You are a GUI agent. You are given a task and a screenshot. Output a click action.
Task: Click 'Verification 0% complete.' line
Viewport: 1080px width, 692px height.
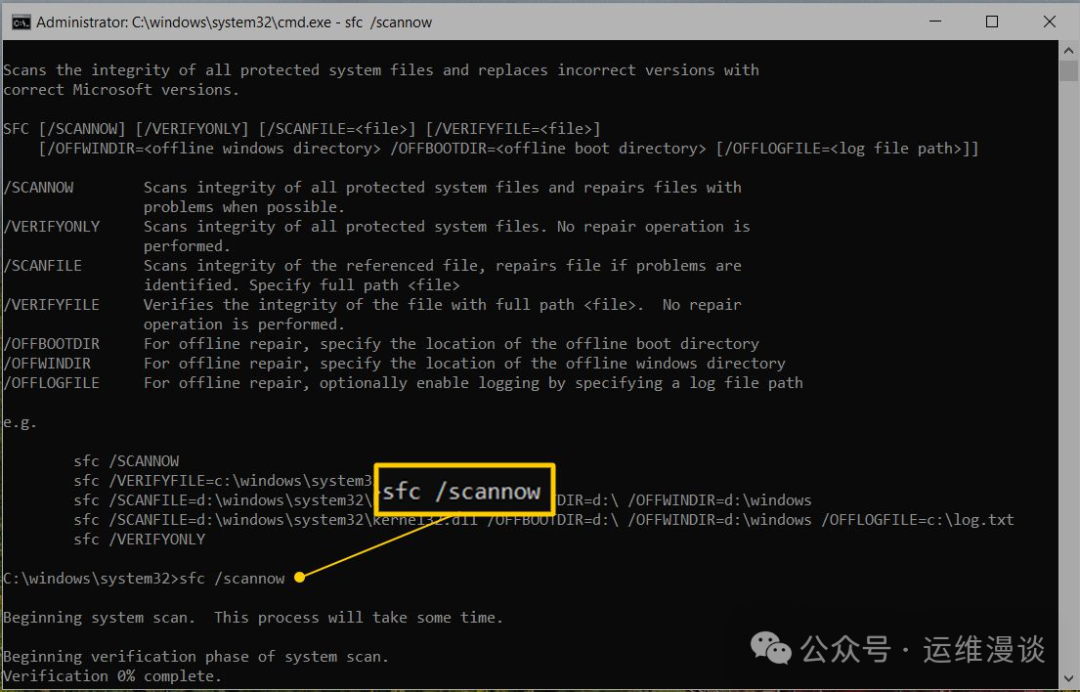(x=113, y=676)
